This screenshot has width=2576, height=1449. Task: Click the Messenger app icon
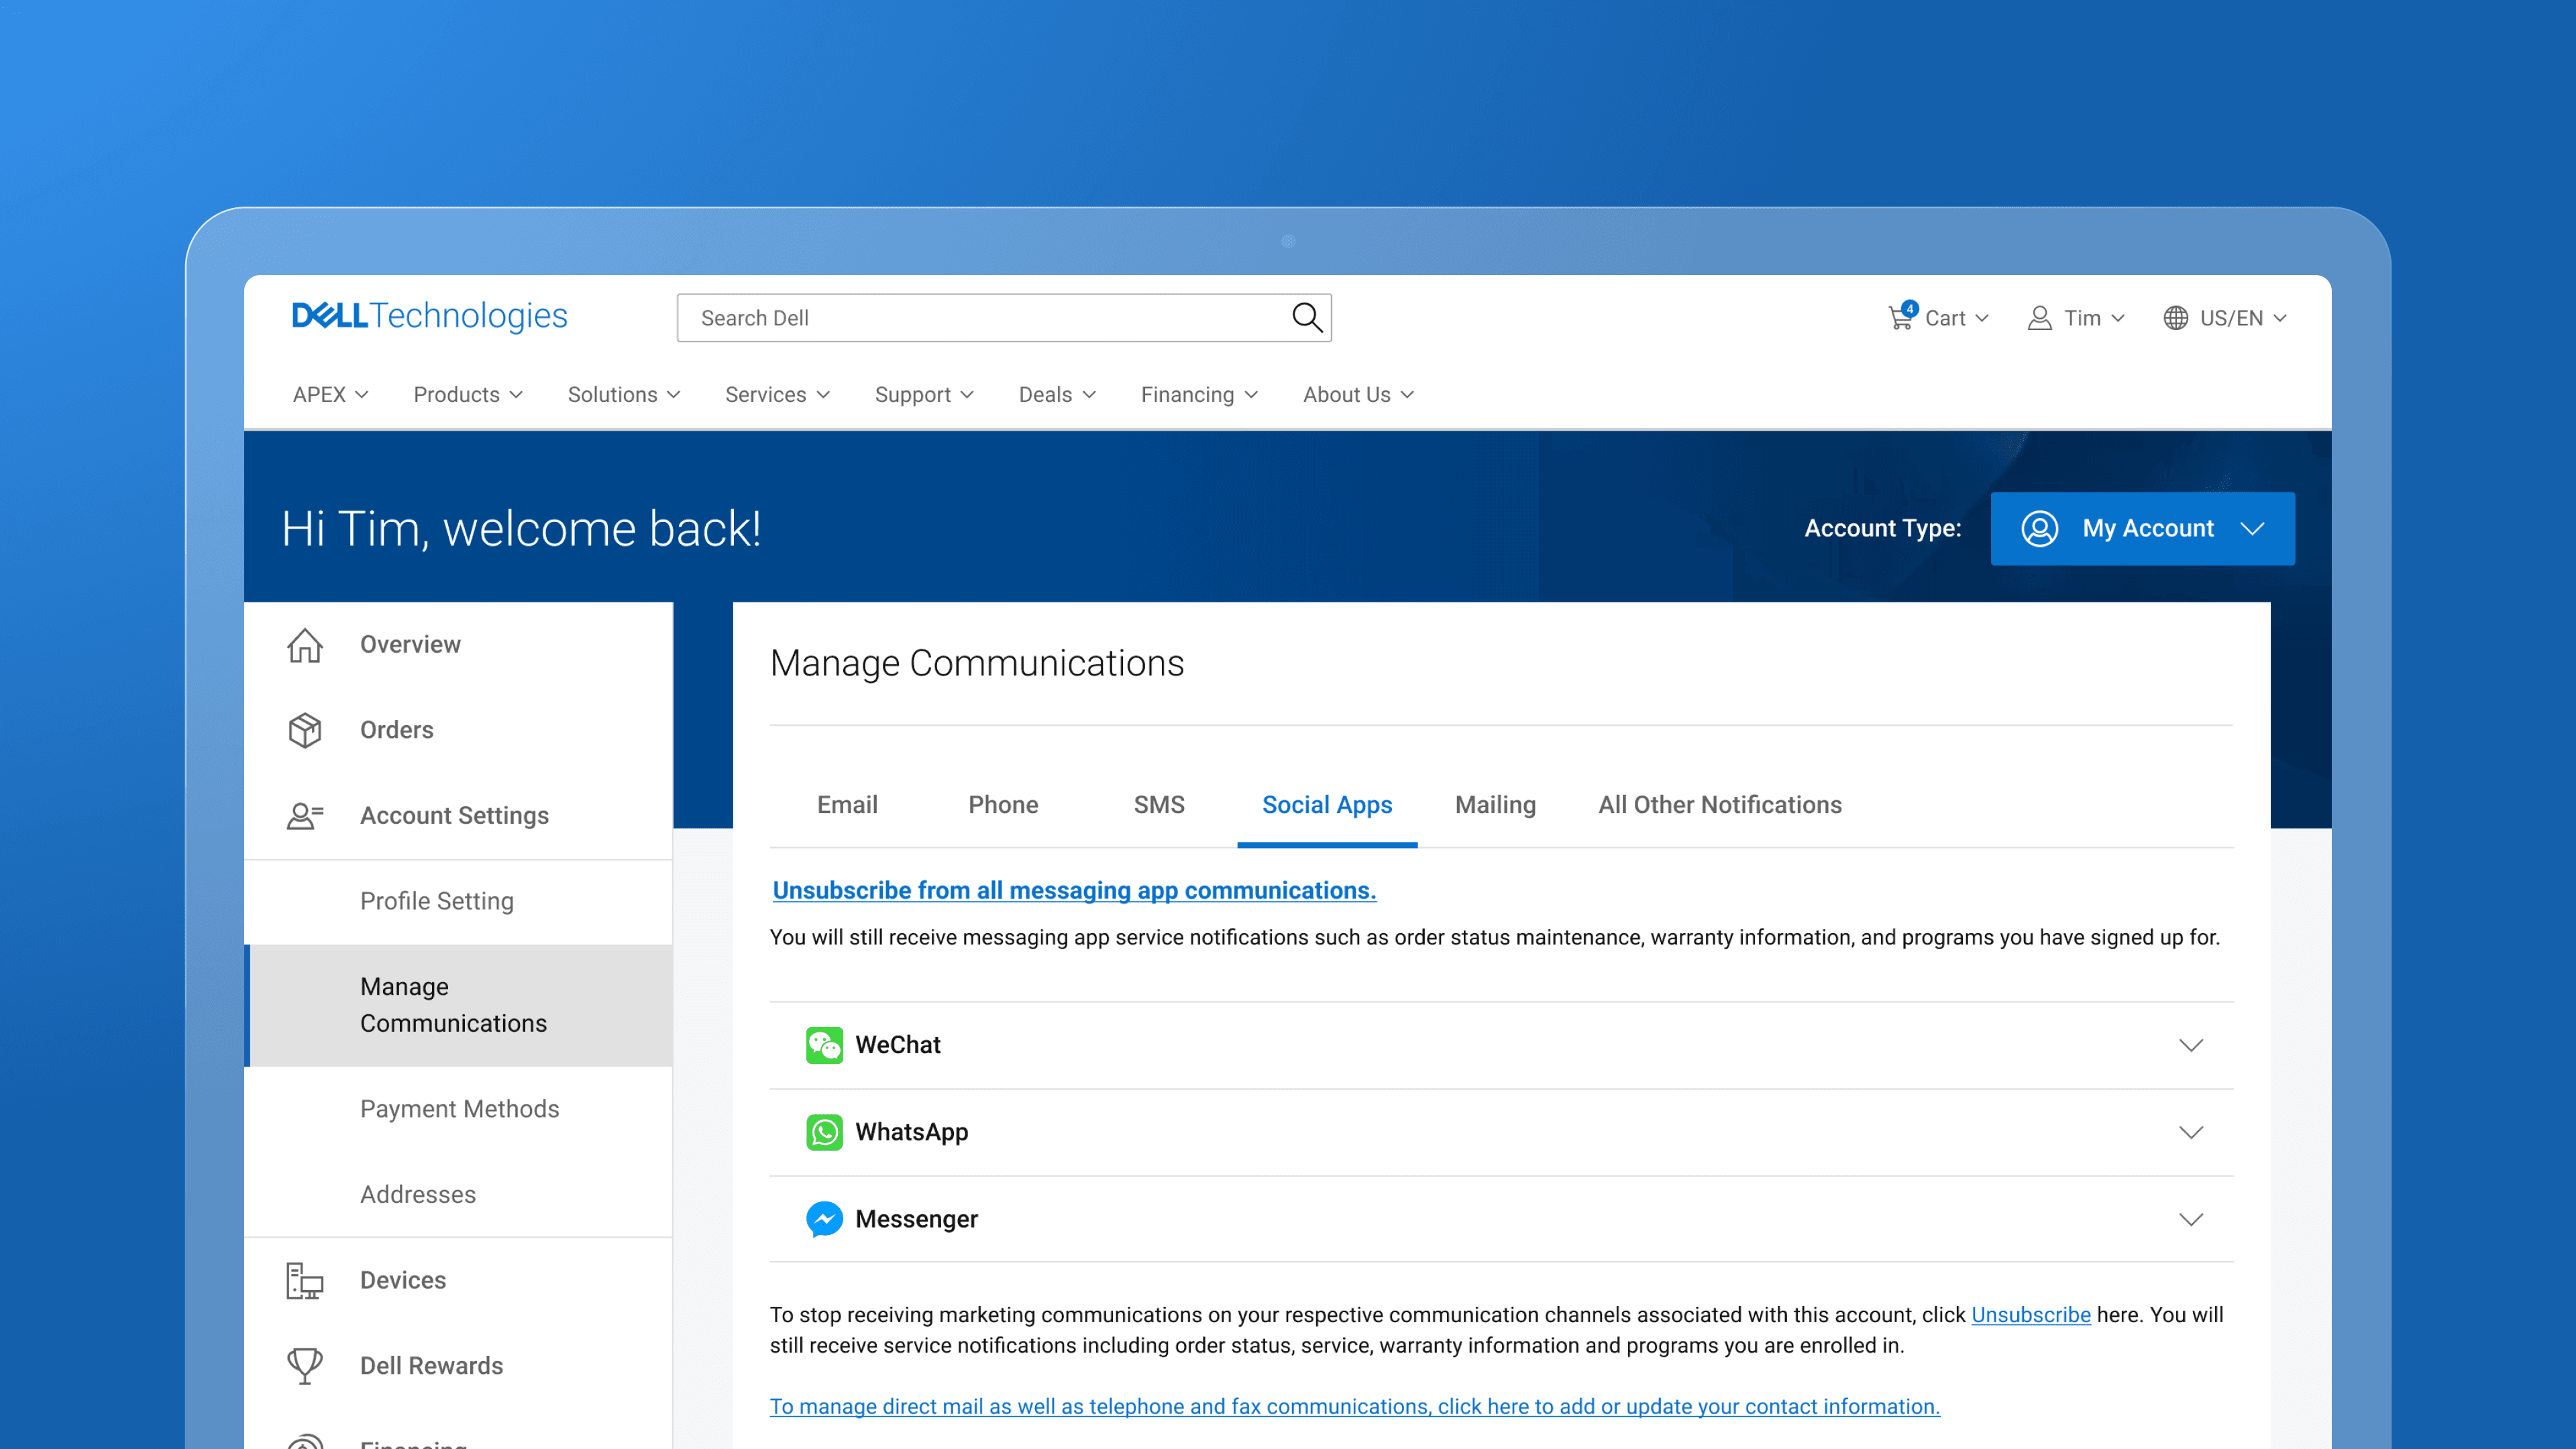click(x=824, y=1219)
